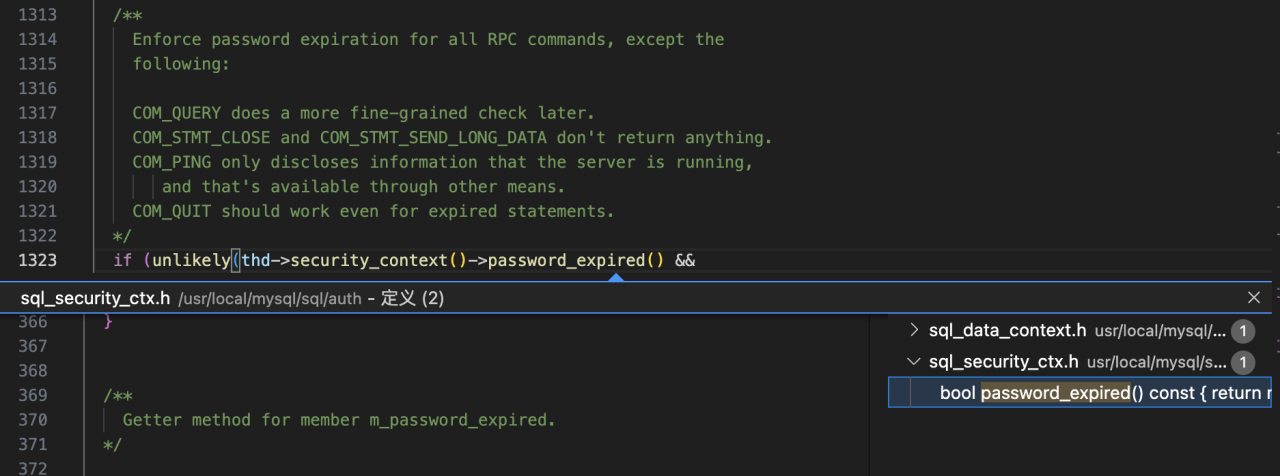The height and width of the screenshot is (476, 1280).
Task: Click the /usr/local/mysql/sql/auth path in the peek header
Action: pyautogui.click(x=270, y=298)
